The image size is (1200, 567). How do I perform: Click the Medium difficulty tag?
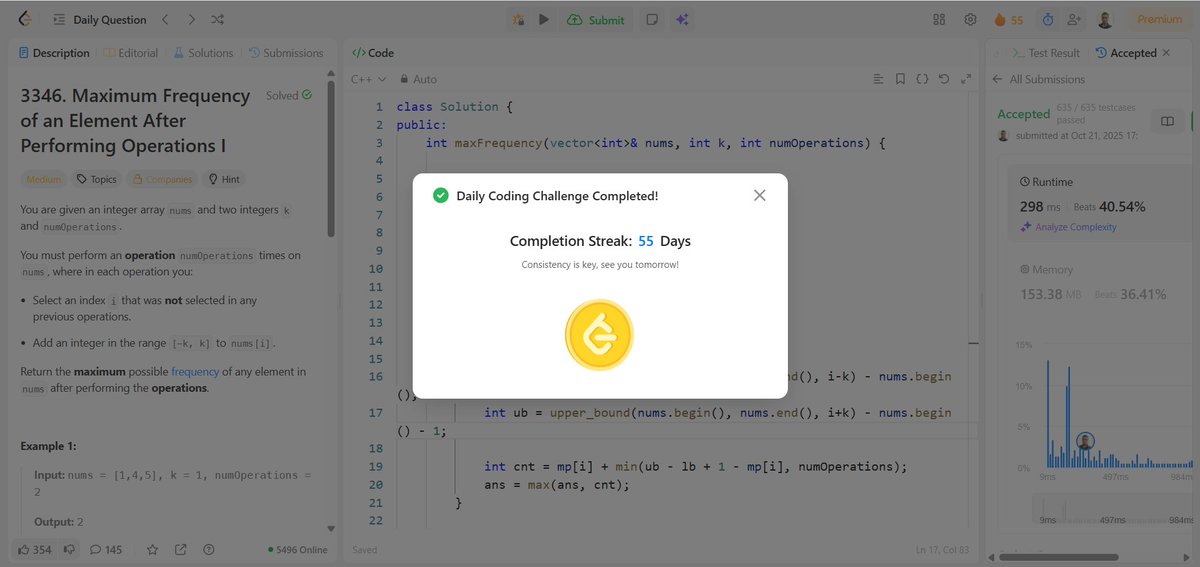(x=44, y=180)
